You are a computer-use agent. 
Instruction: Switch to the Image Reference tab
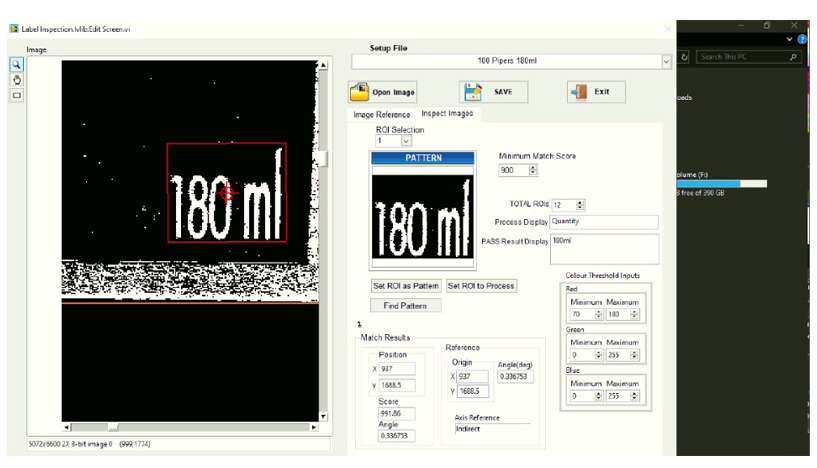point(381,115)
